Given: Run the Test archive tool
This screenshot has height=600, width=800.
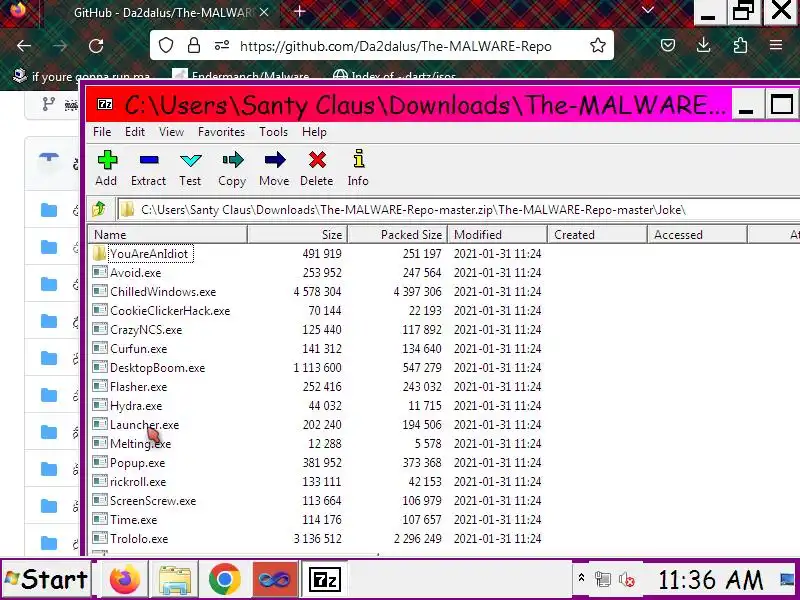Looking at the screenshot, I should point(190,168).
